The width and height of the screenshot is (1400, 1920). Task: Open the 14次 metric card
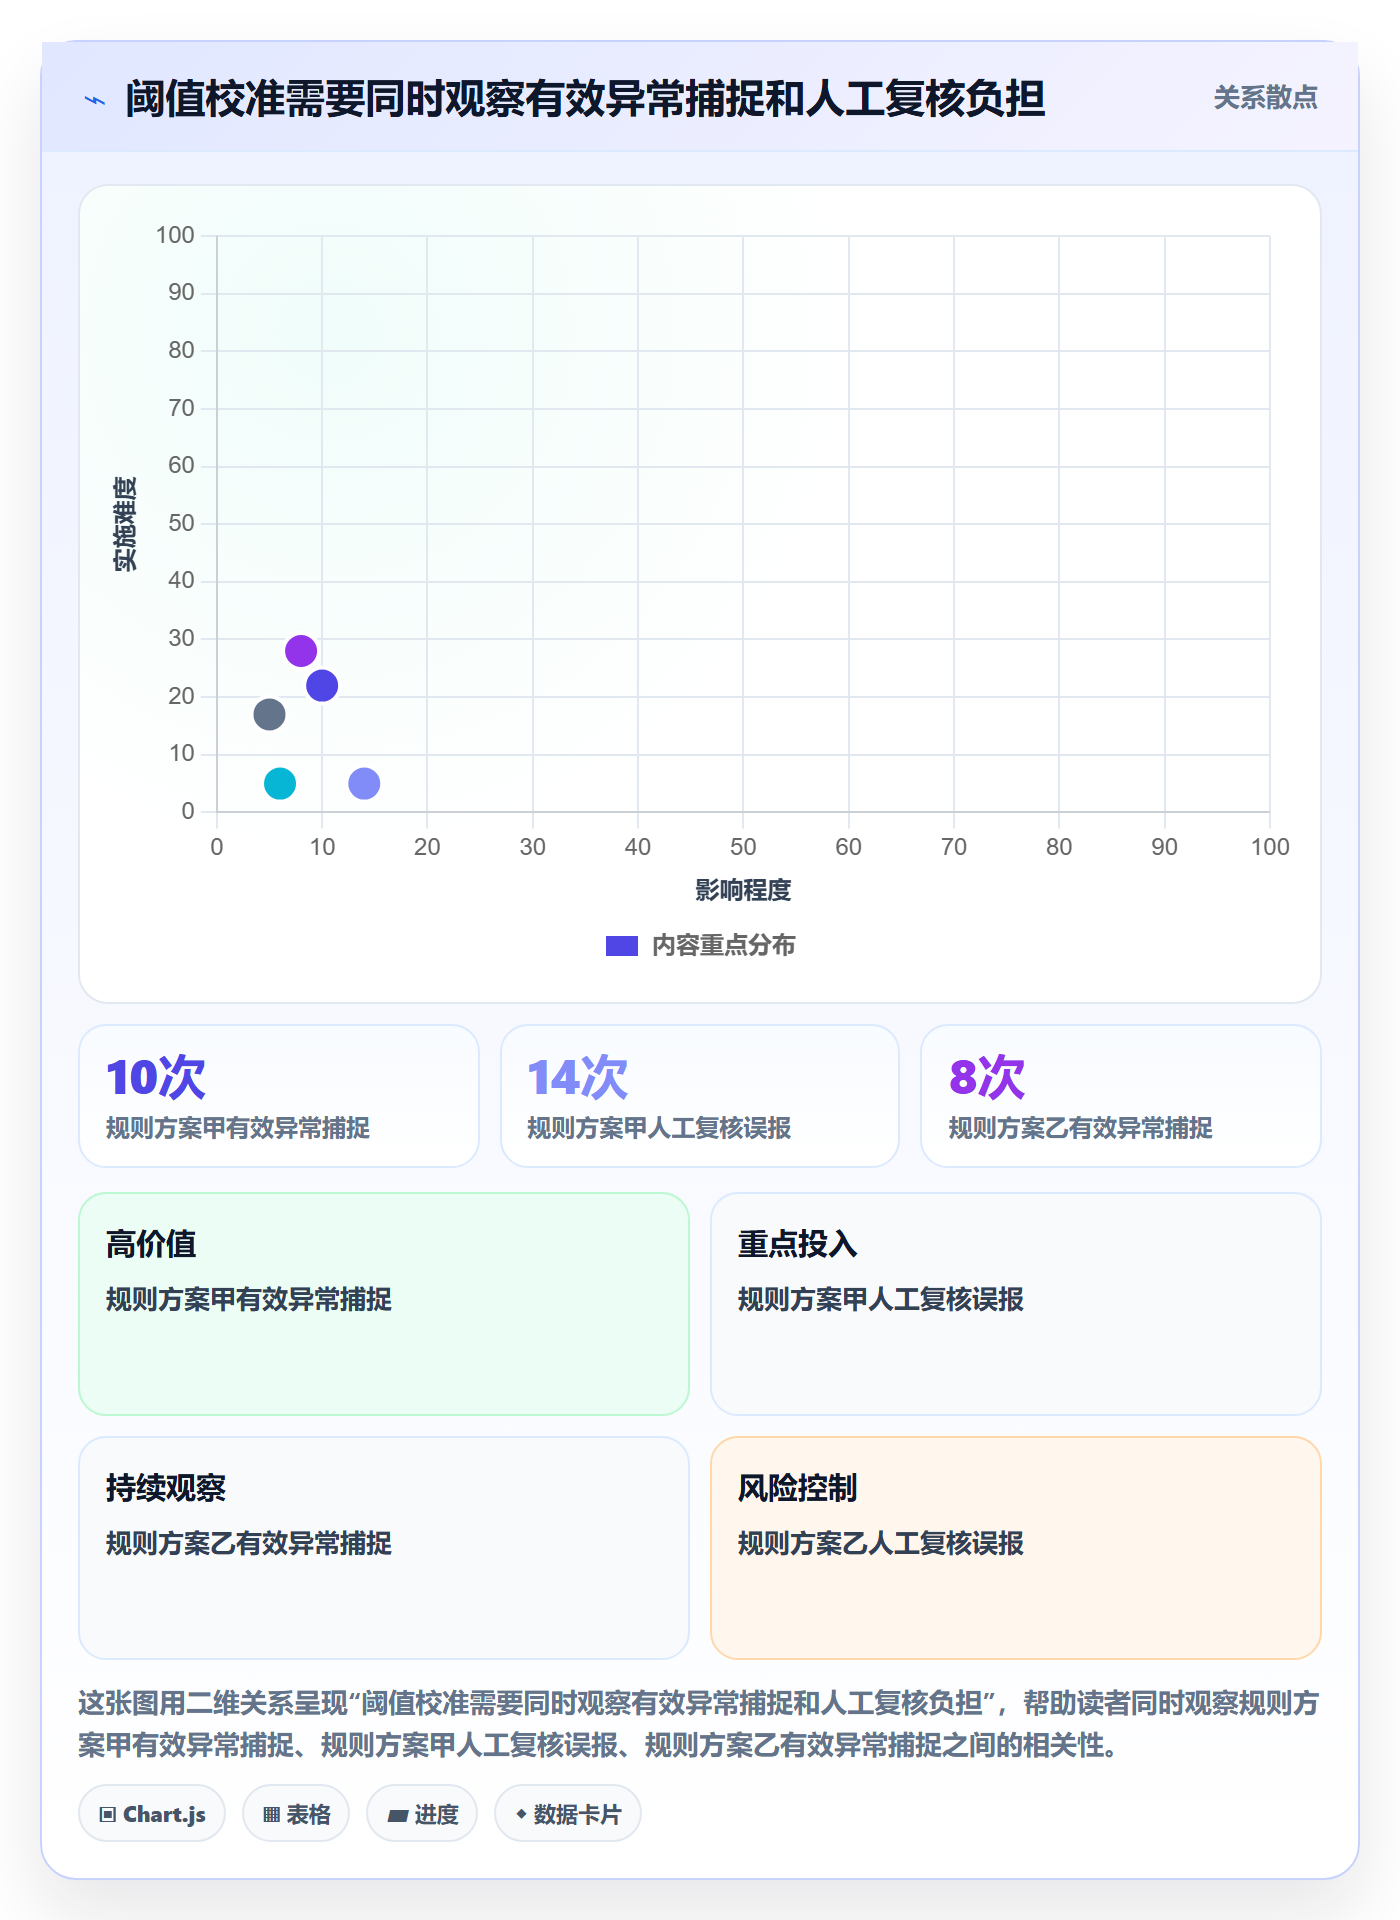tap(700, 1096)
